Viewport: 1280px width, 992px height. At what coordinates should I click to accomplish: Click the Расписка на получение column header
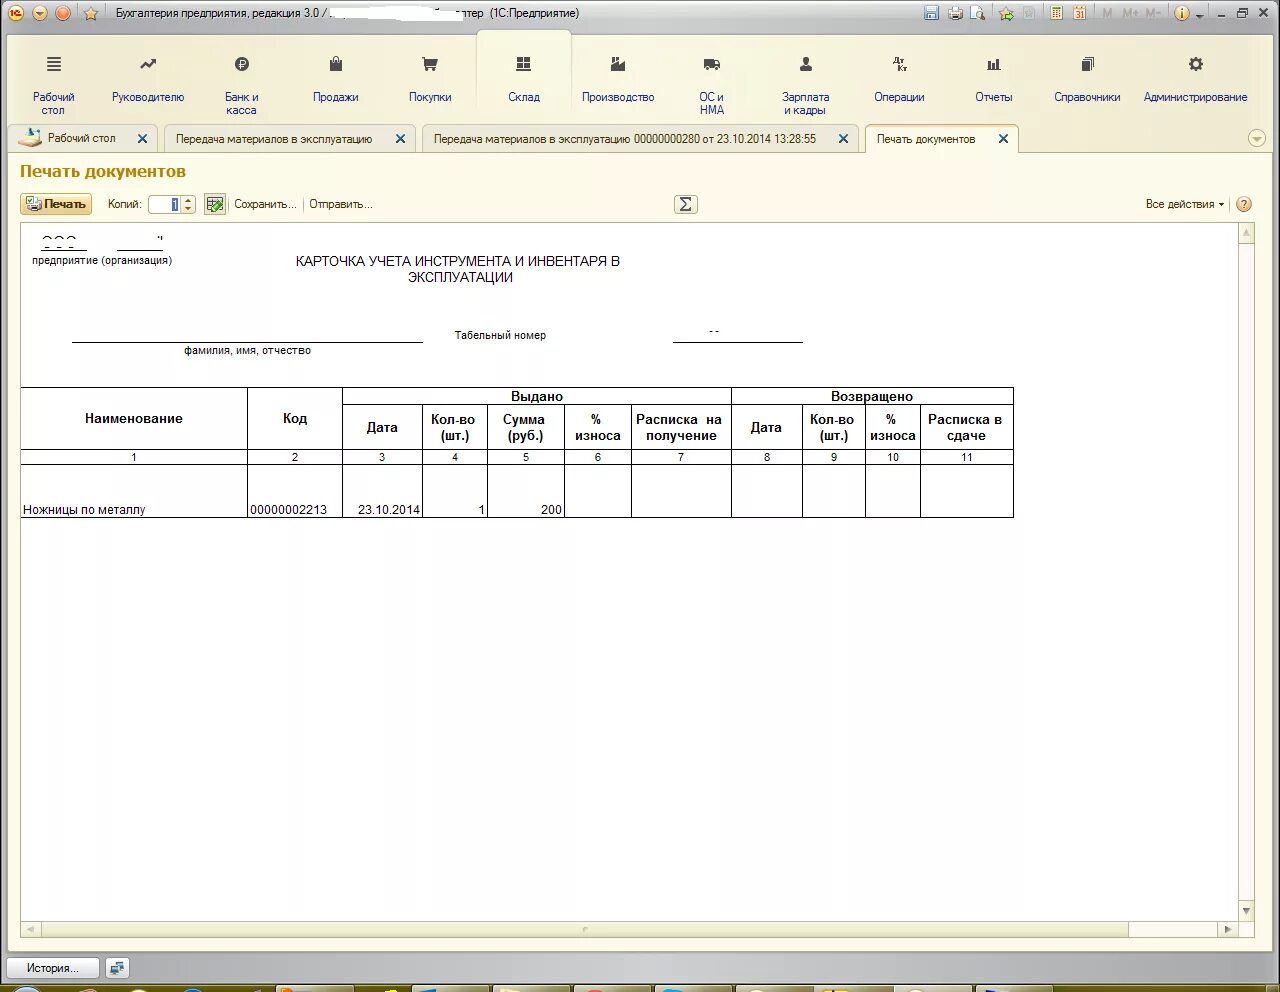tap(681, 427)
